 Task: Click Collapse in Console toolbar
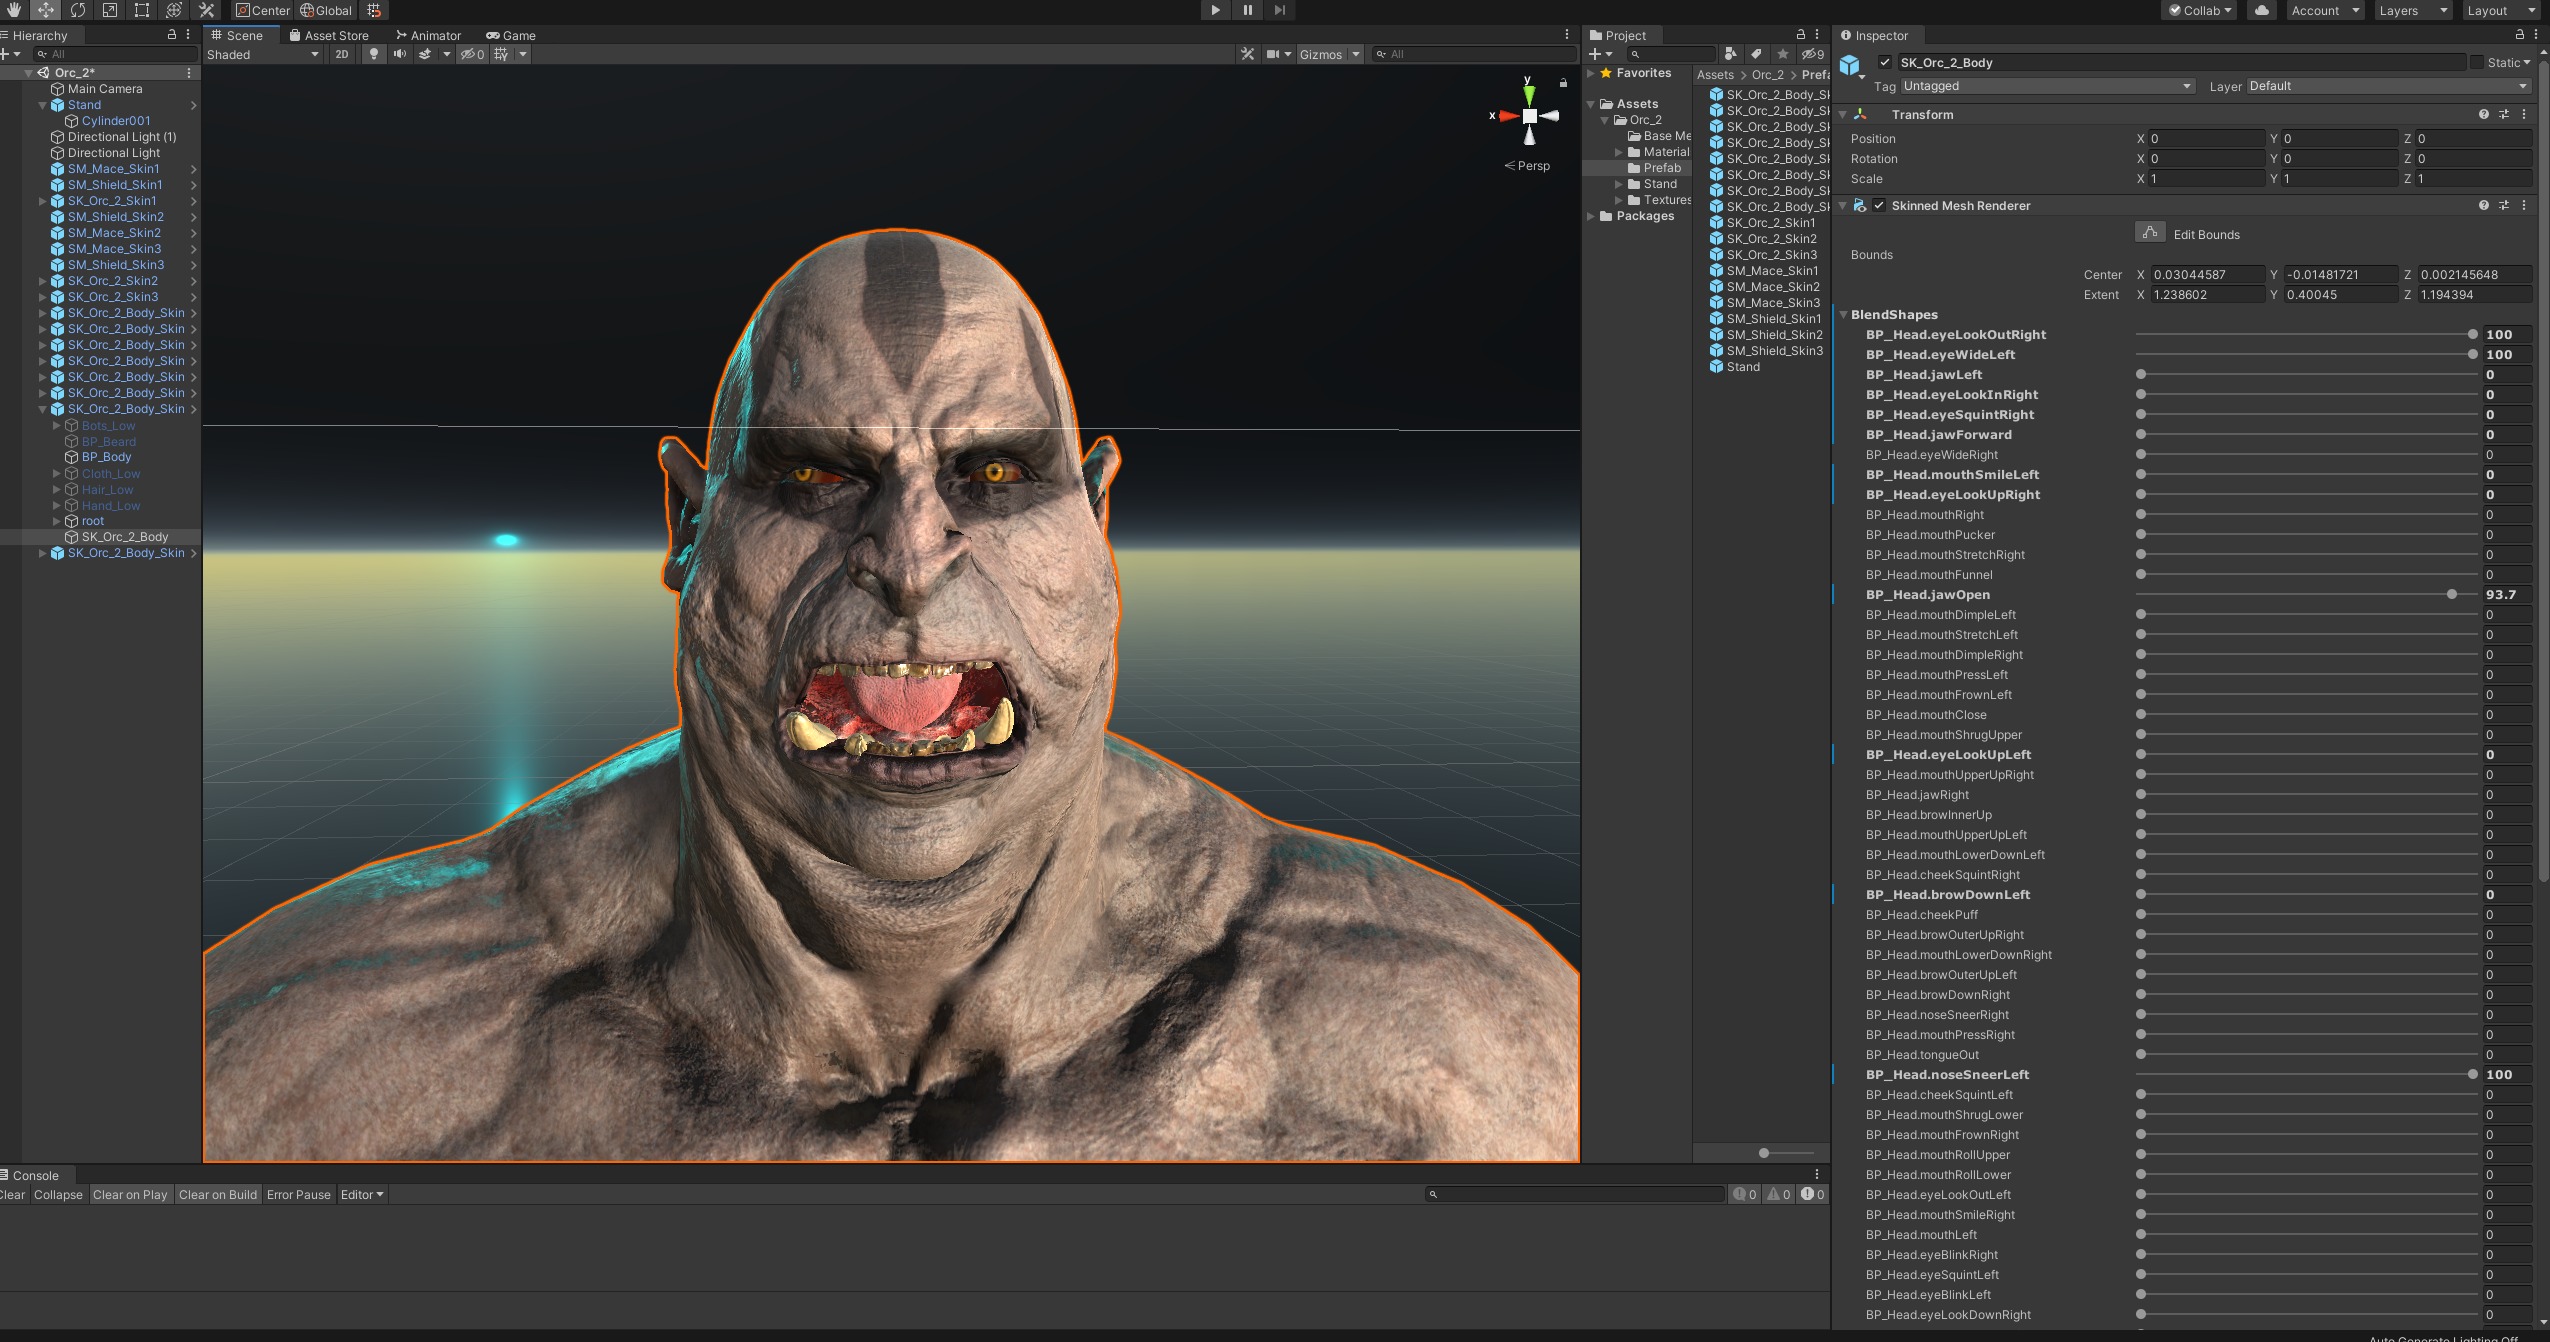pos(58,1194)
